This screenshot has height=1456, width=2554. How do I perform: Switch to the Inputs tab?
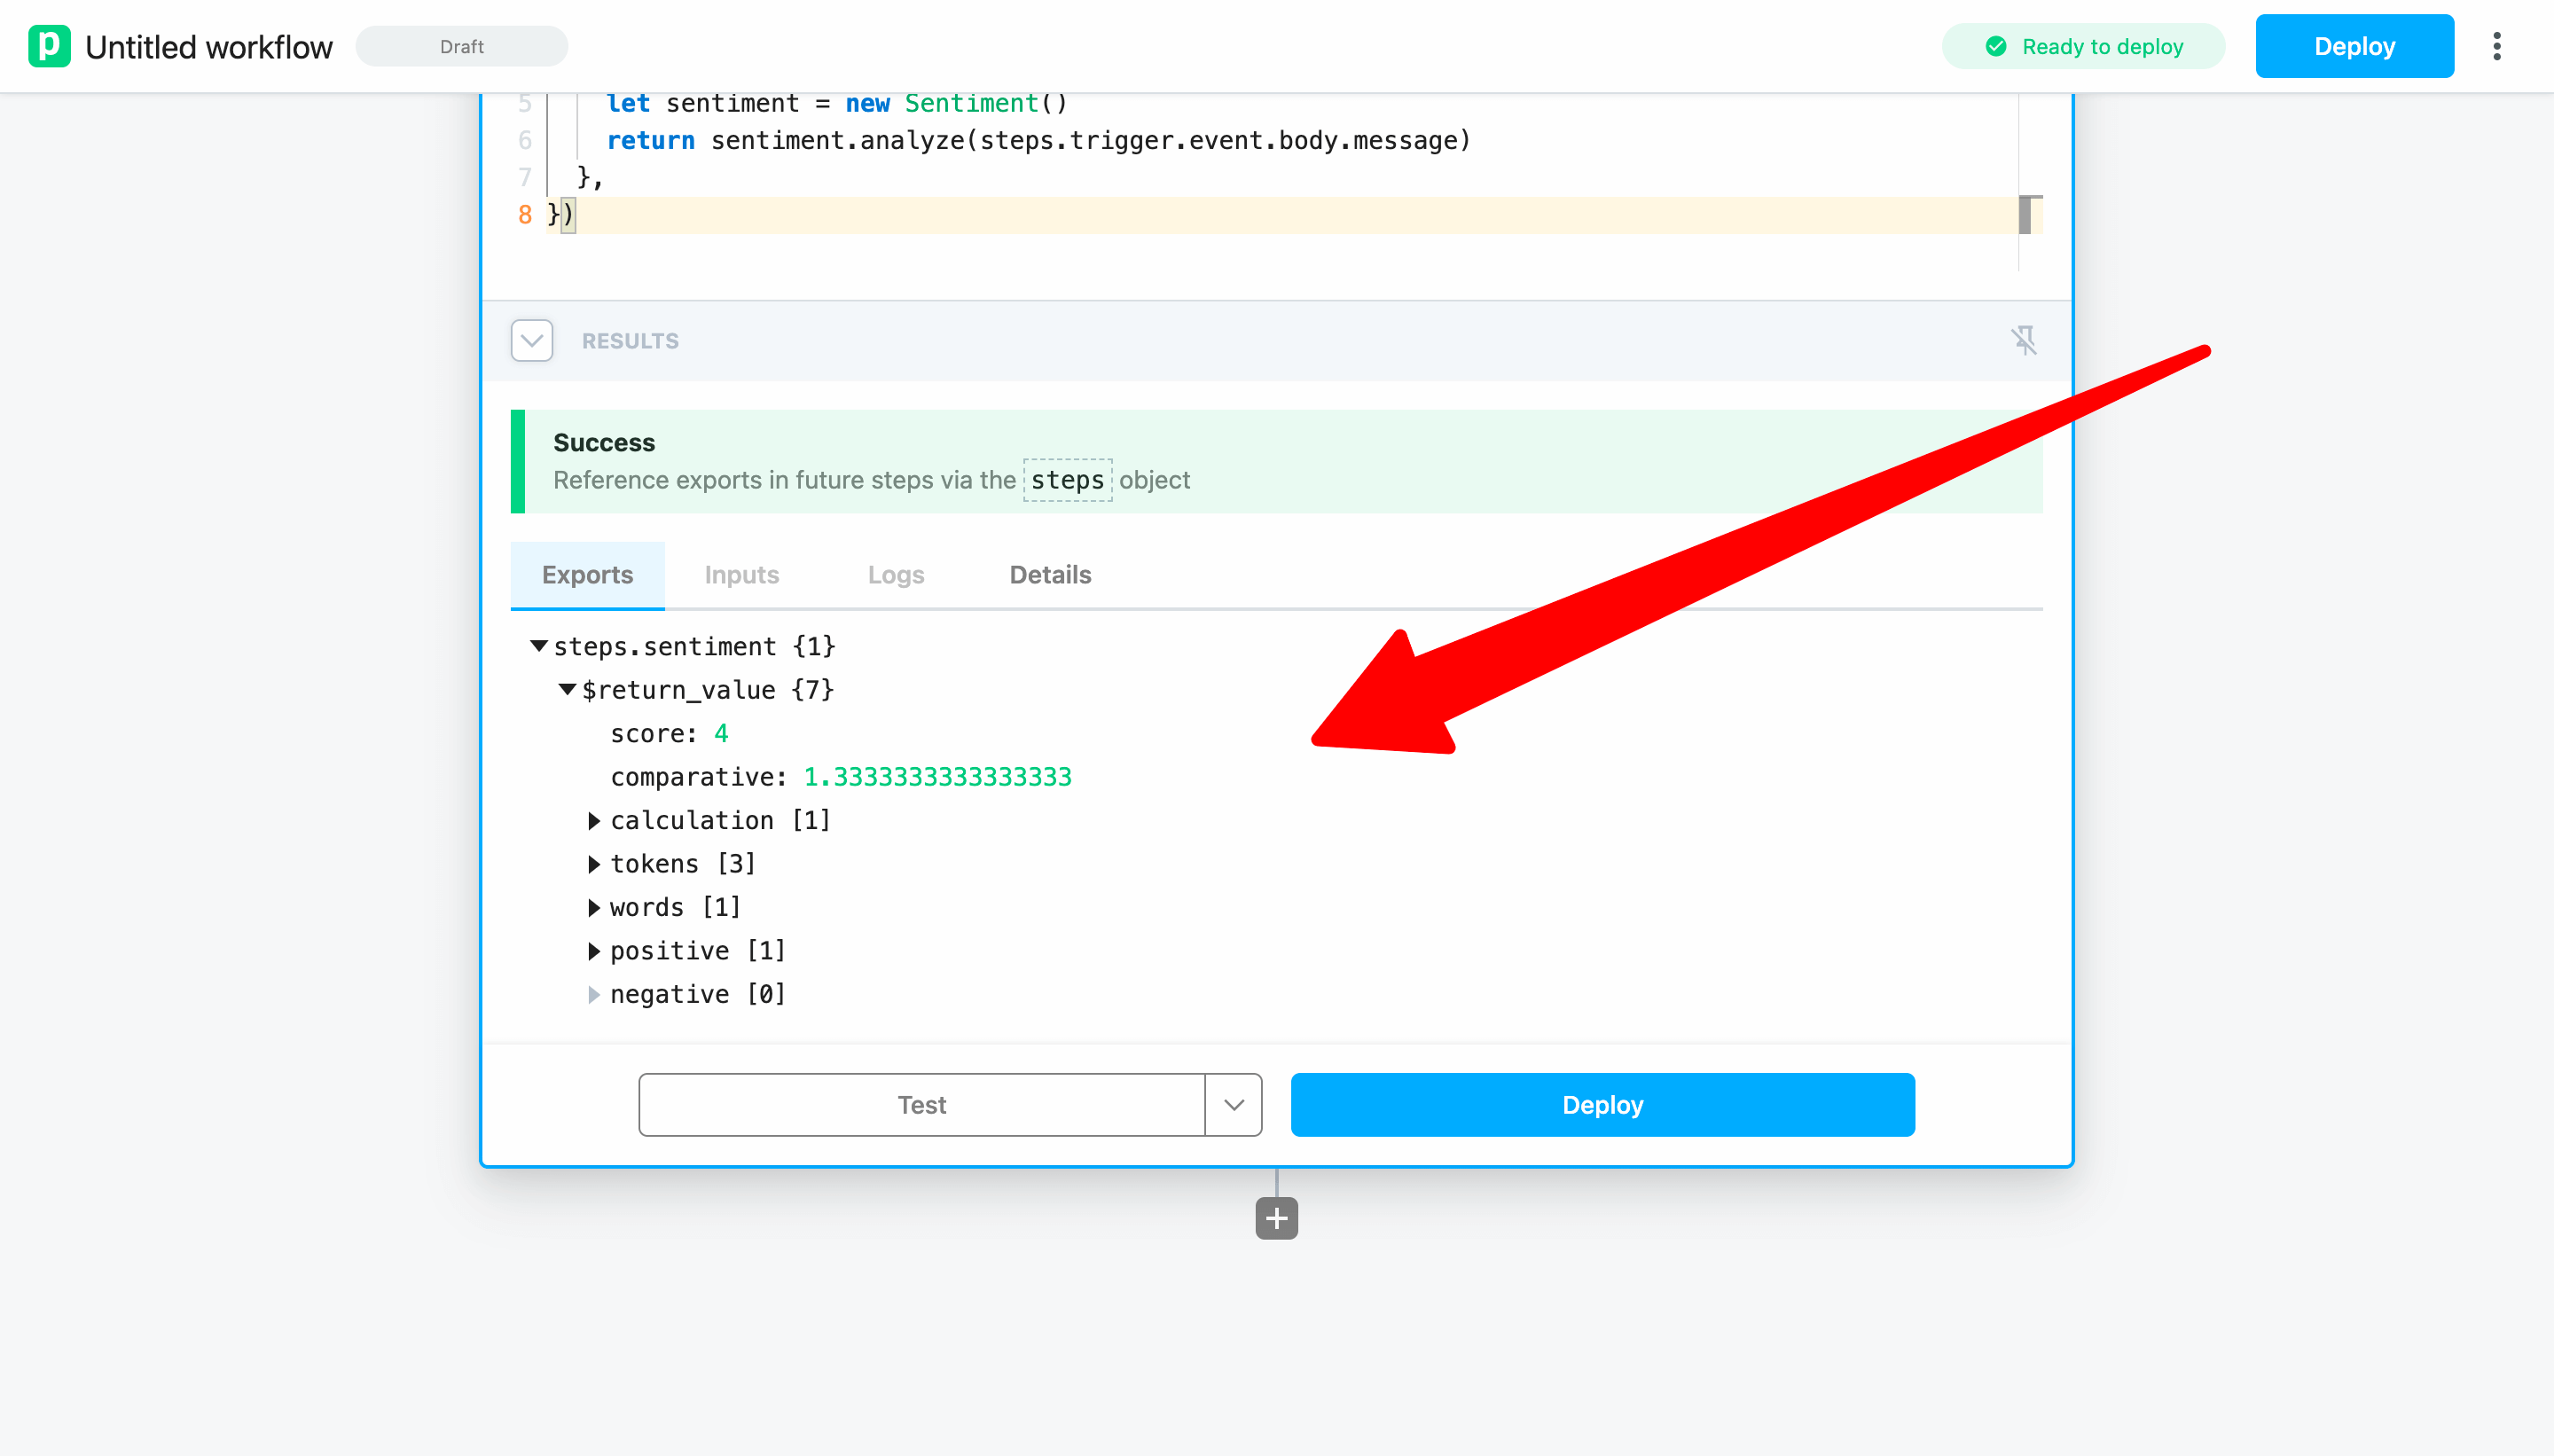[x=741, y=575]
